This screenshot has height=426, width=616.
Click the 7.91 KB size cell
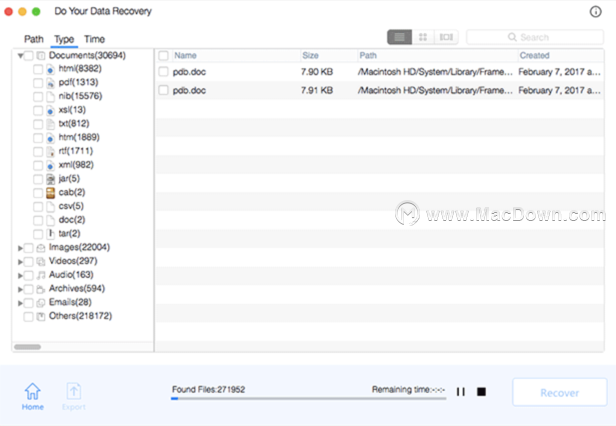[317, 90]
